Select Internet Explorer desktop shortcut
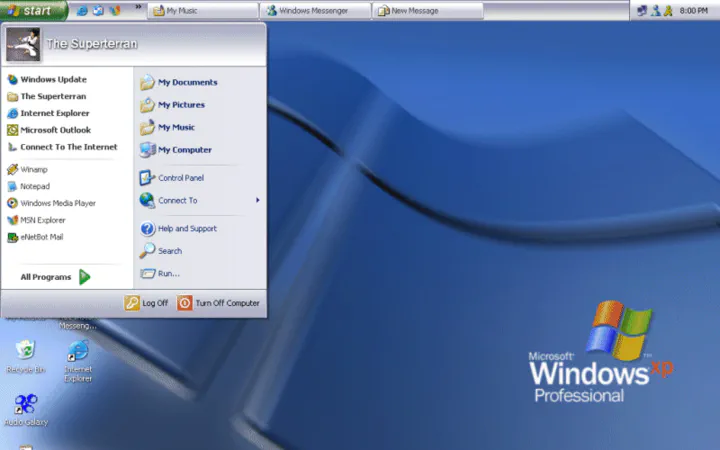The image size is (720, 450). [x=78, y=361]
